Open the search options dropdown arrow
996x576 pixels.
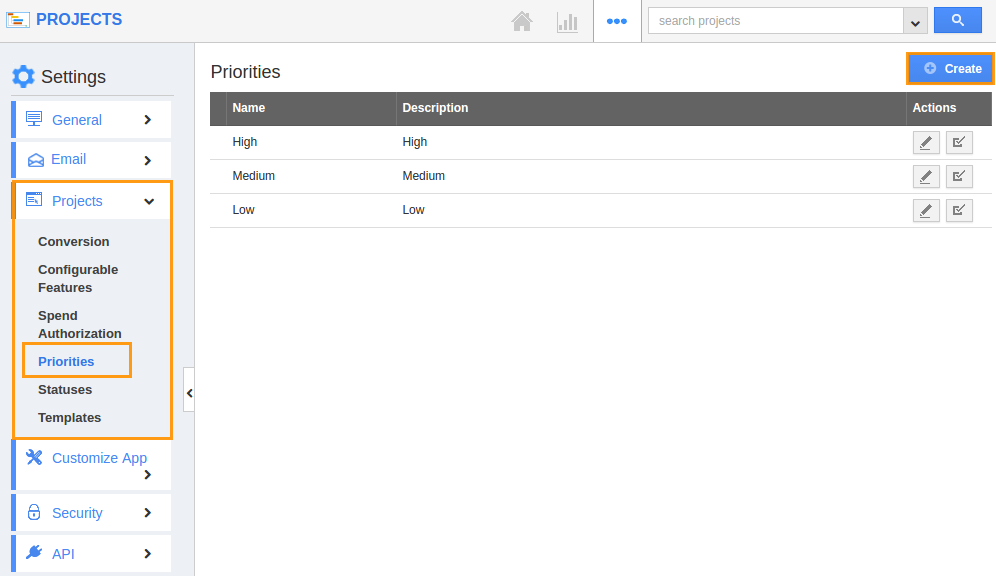(915, 21)
